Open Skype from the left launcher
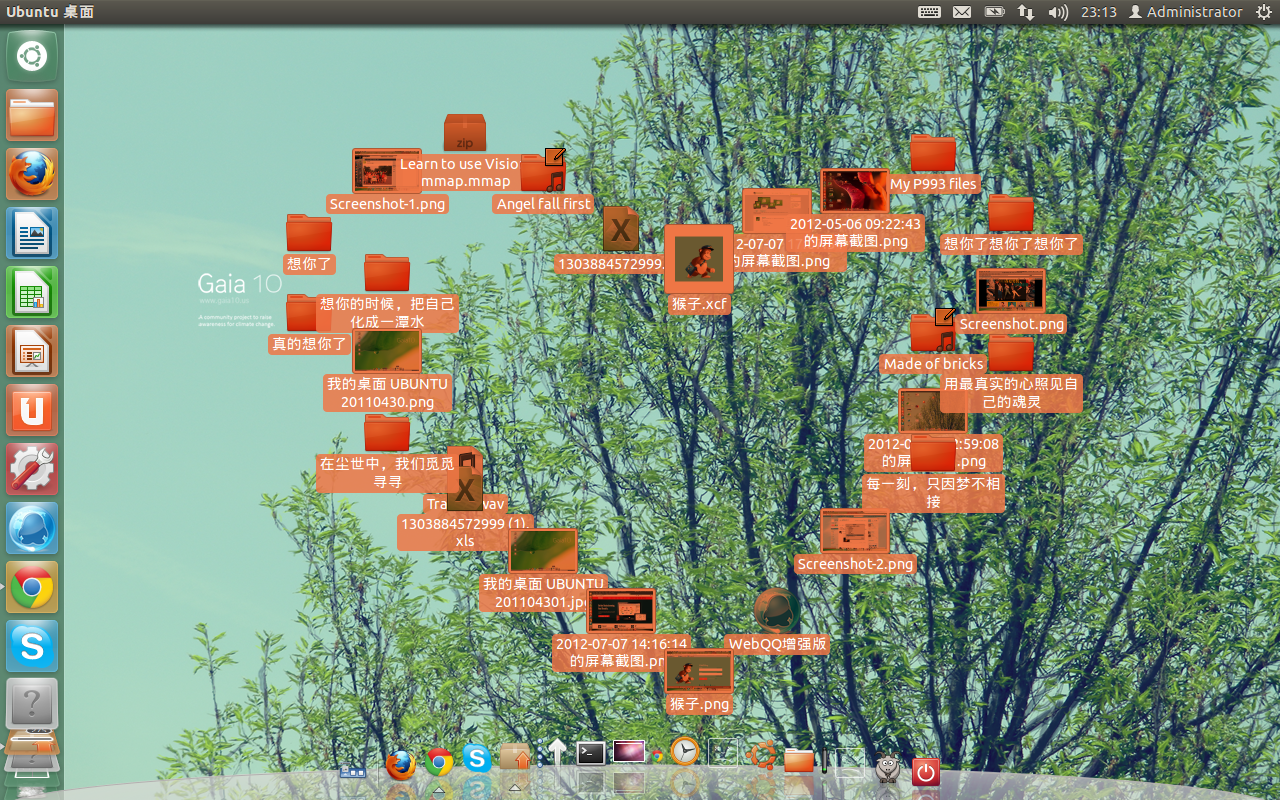The image size is (1280, 800). click(32, 646)
